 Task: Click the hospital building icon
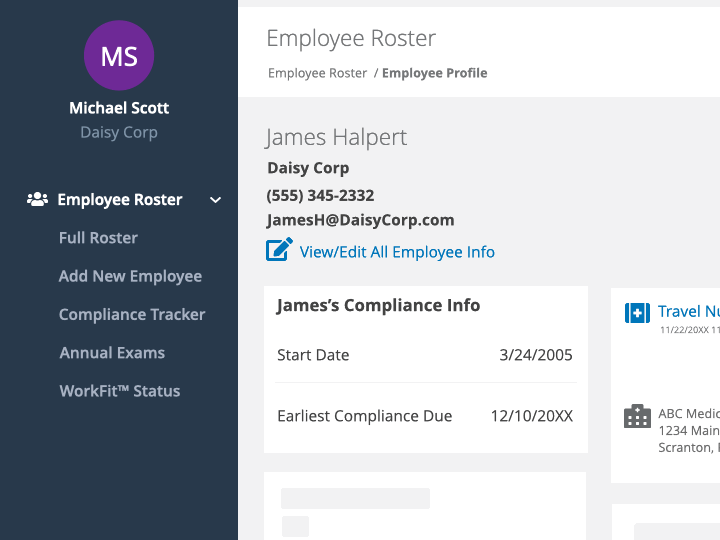click(637, 416)
